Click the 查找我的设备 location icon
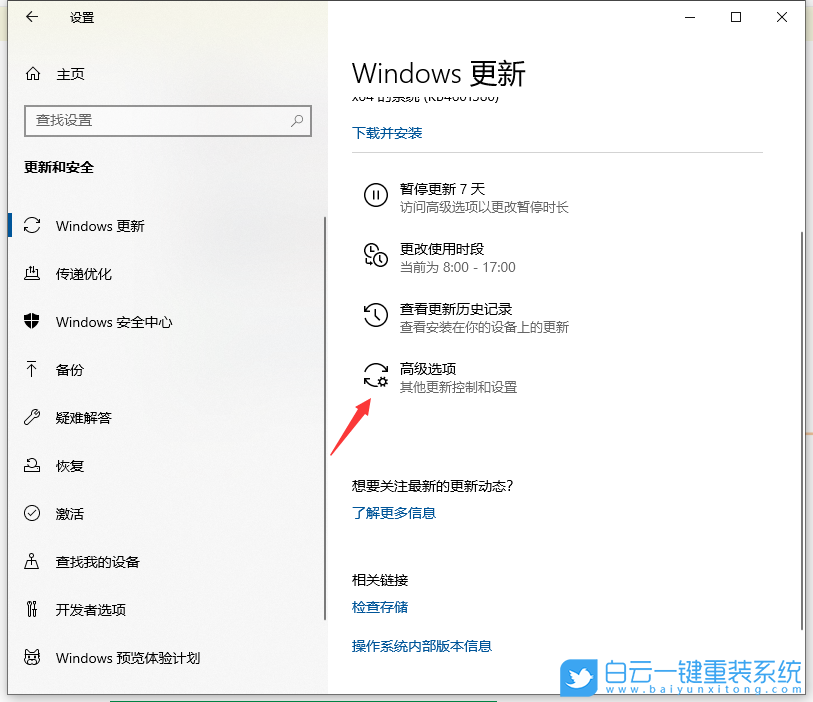This screenshot has height=702, width=813. tap(33, 562)
